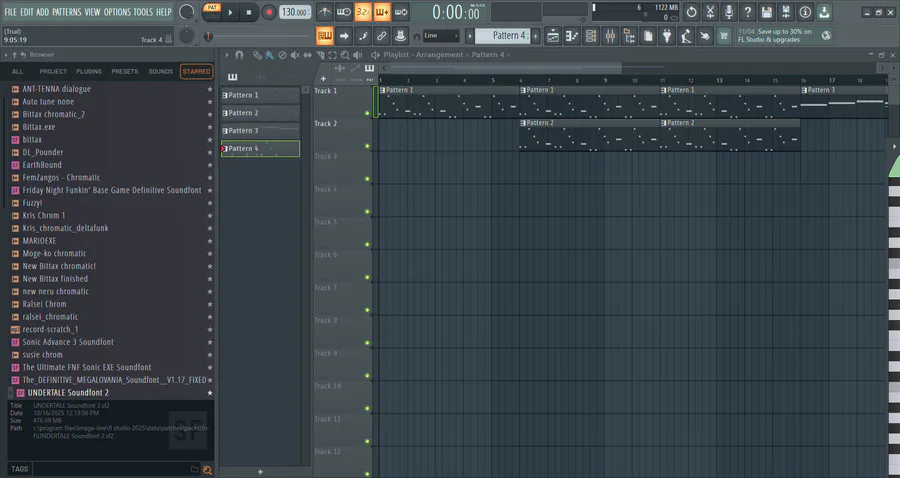Toggle Track 2 mute green light

click(x=367, y=146)
